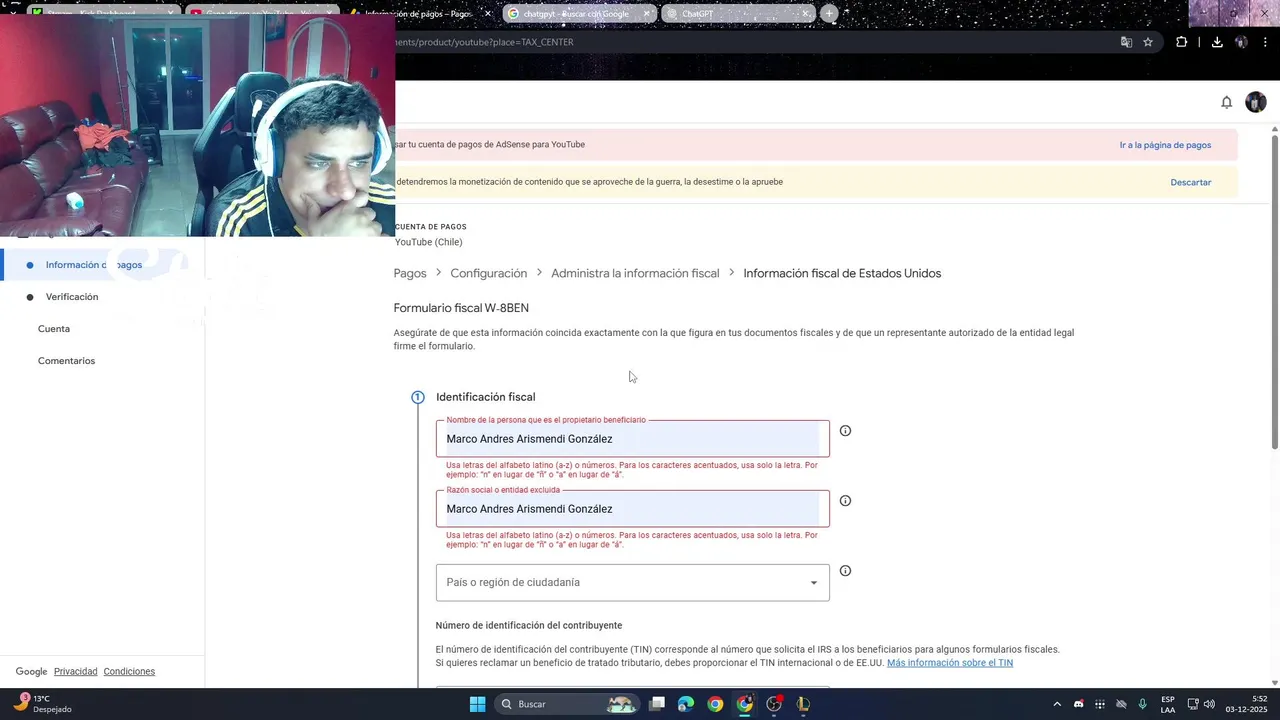Open the active Chrome profile window on taskbar
Viewport: 1280px width, 720px height.
coord(745,704)
